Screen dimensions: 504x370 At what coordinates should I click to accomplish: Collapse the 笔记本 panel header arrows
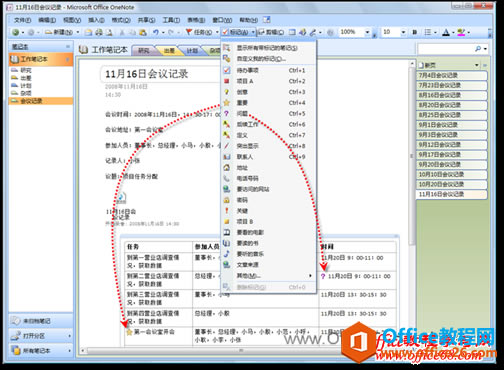coord(68,46)
